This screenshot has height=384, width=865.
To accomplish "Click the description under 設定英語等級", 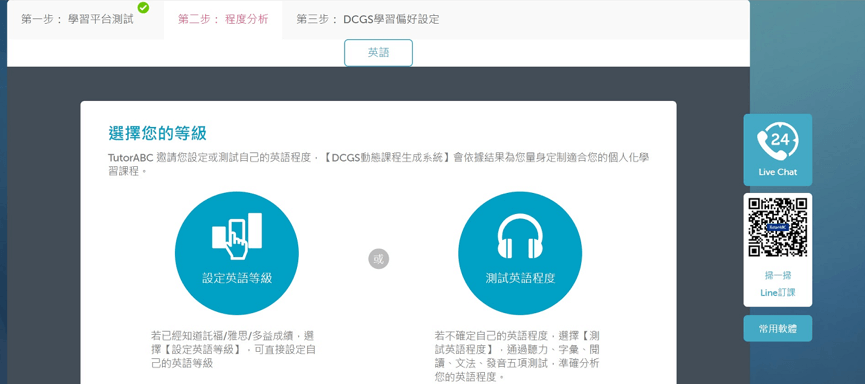I will pyautogui.click(x=233, y=349).
